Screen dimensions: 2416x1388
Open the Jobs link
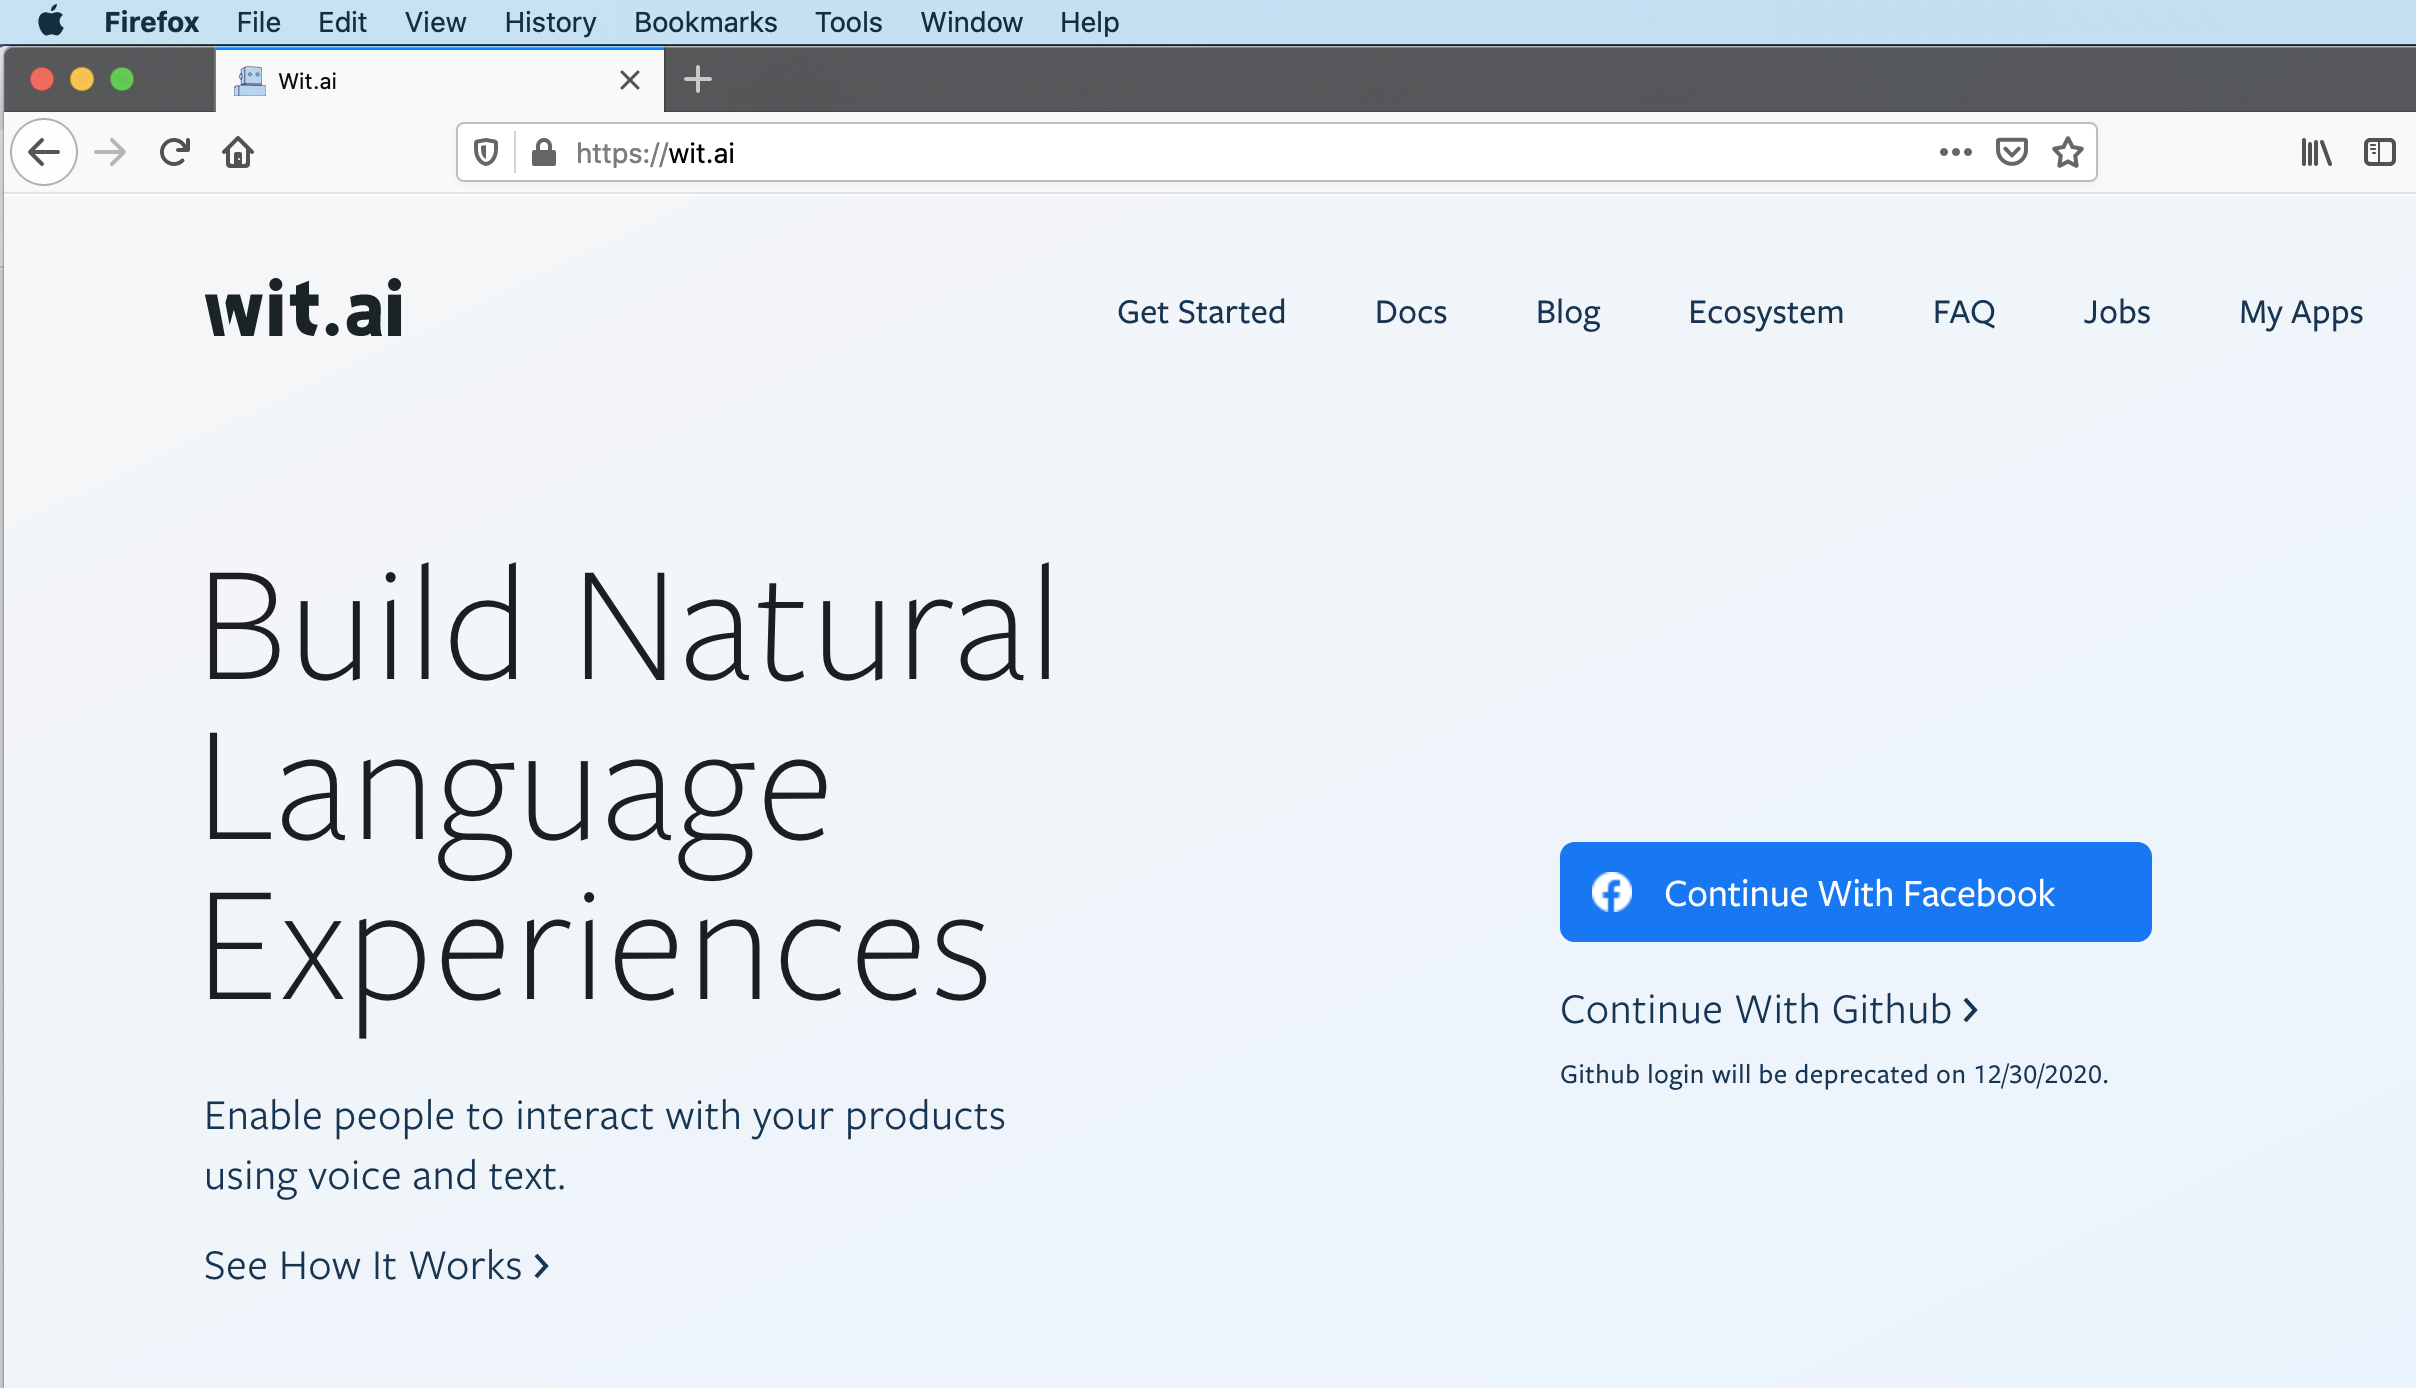point(2116,312)
